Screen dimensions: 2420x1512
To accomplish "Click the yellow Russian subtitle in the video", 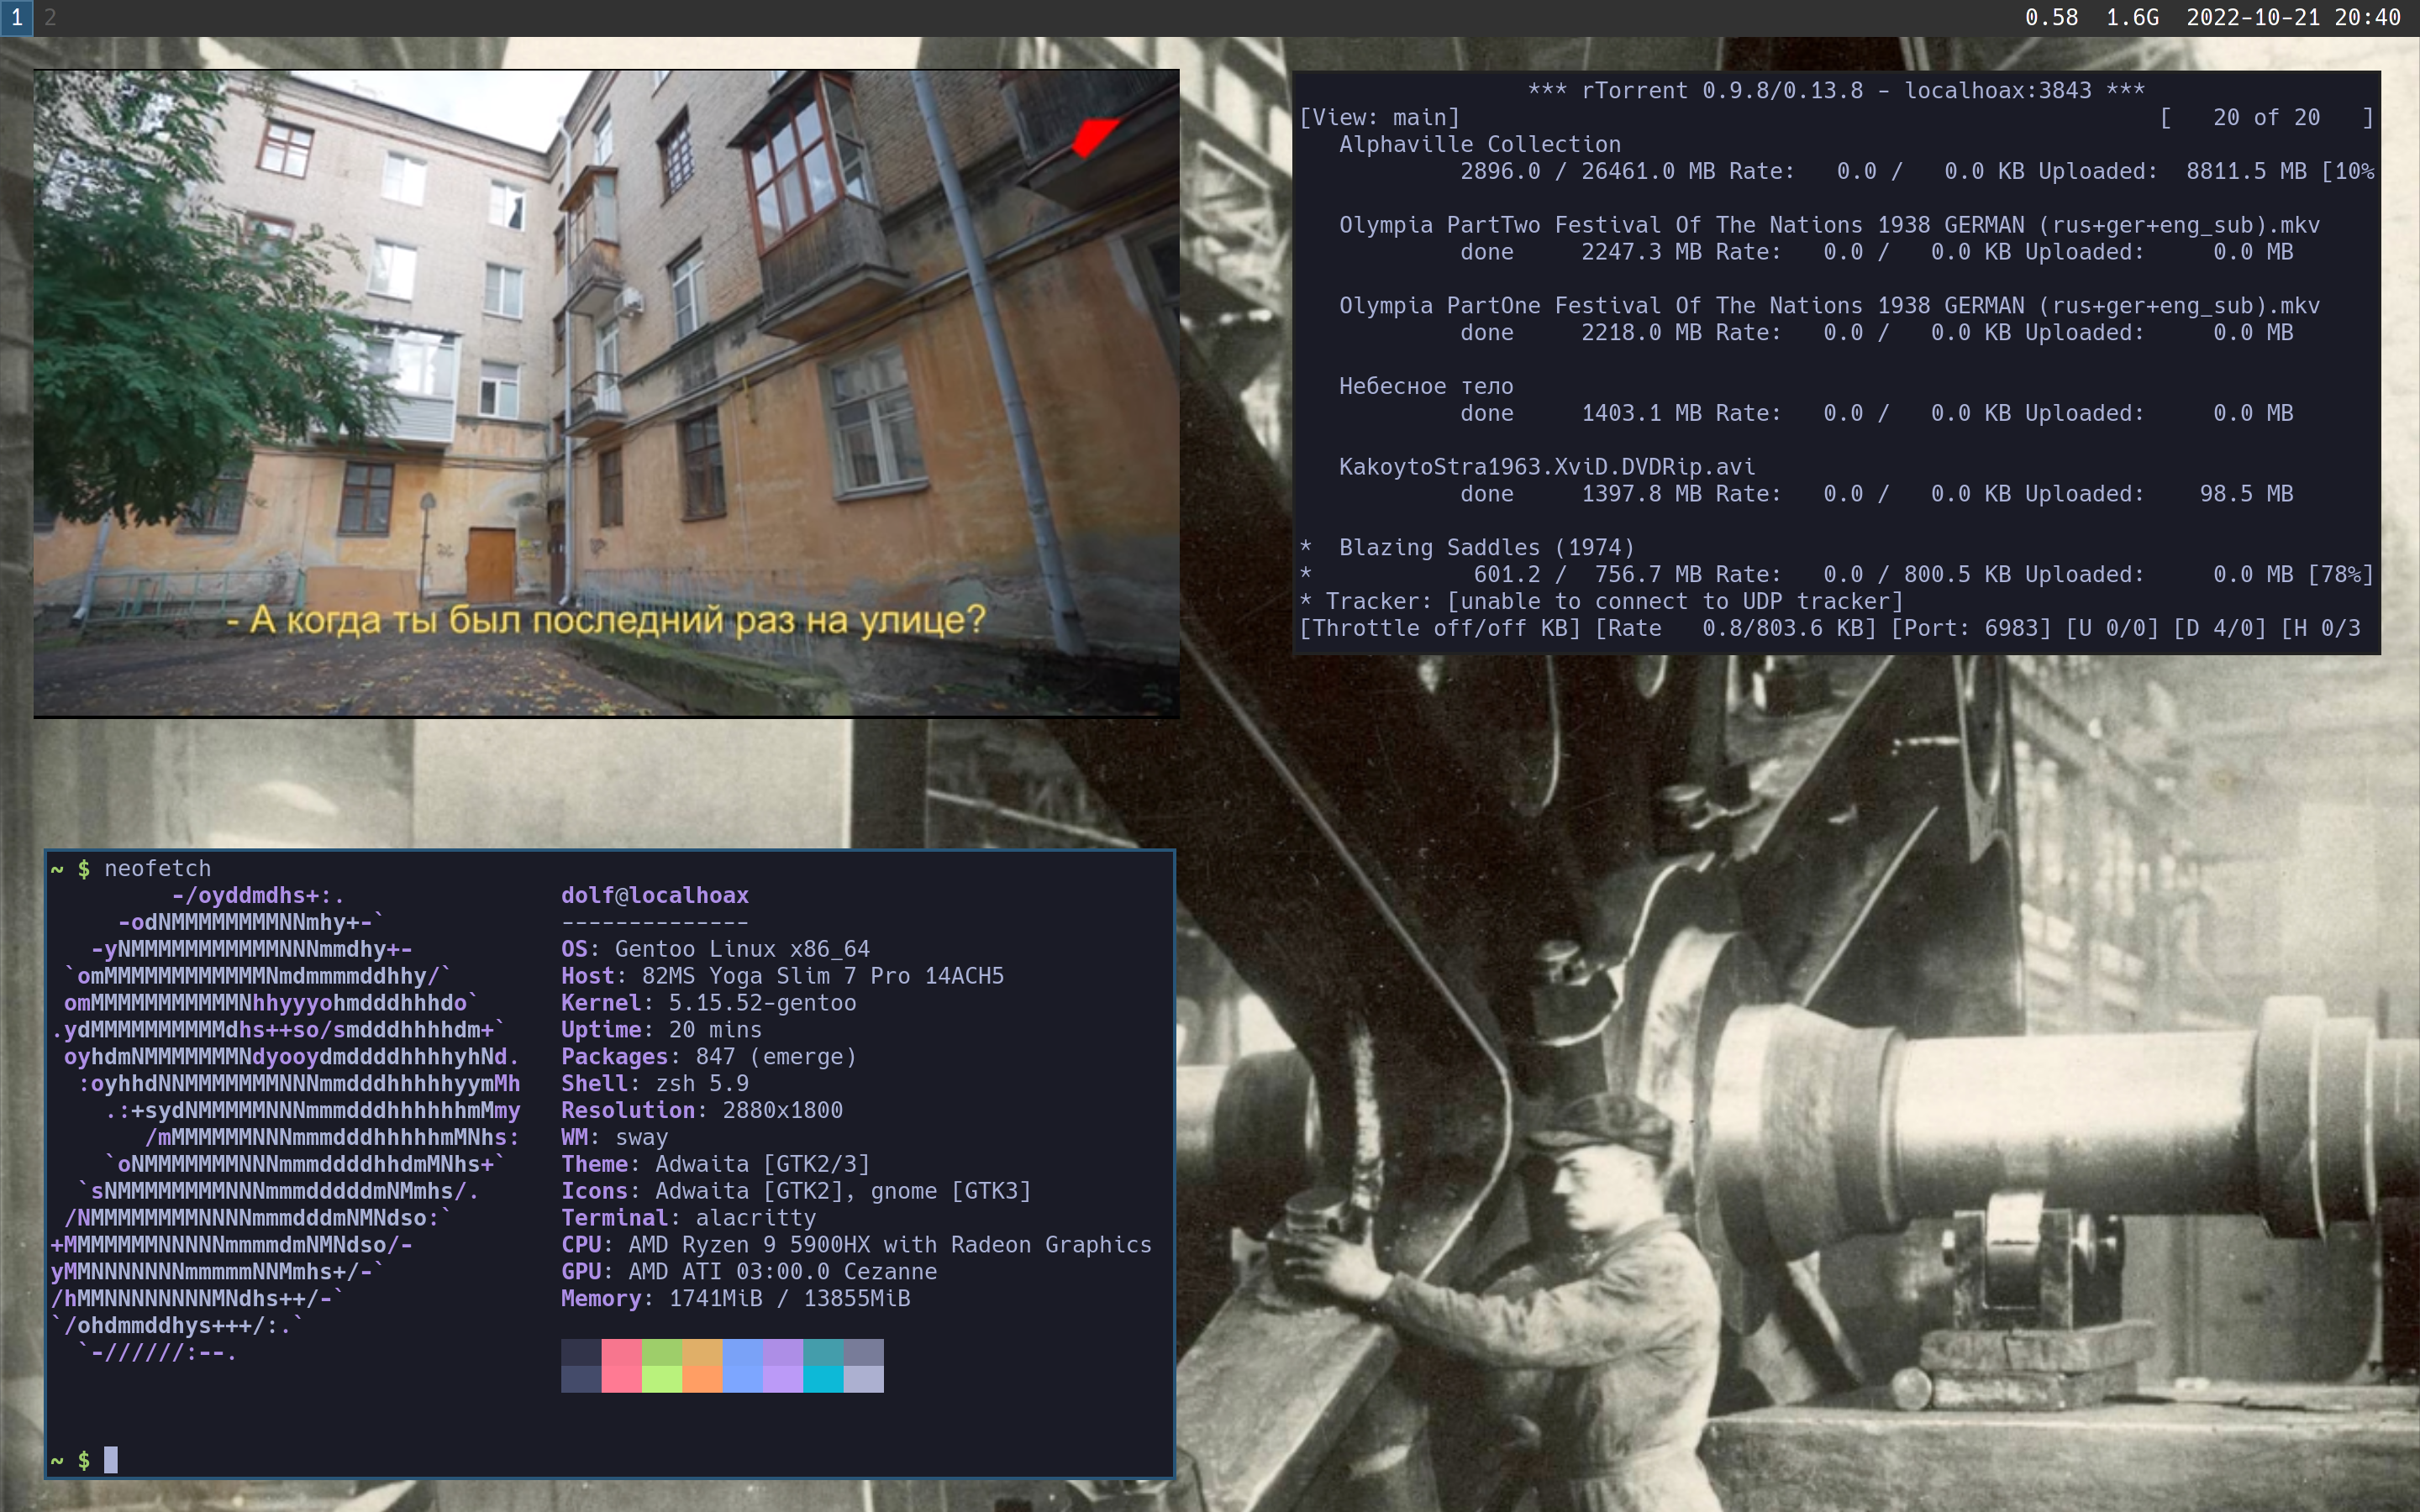I will 606,620.
